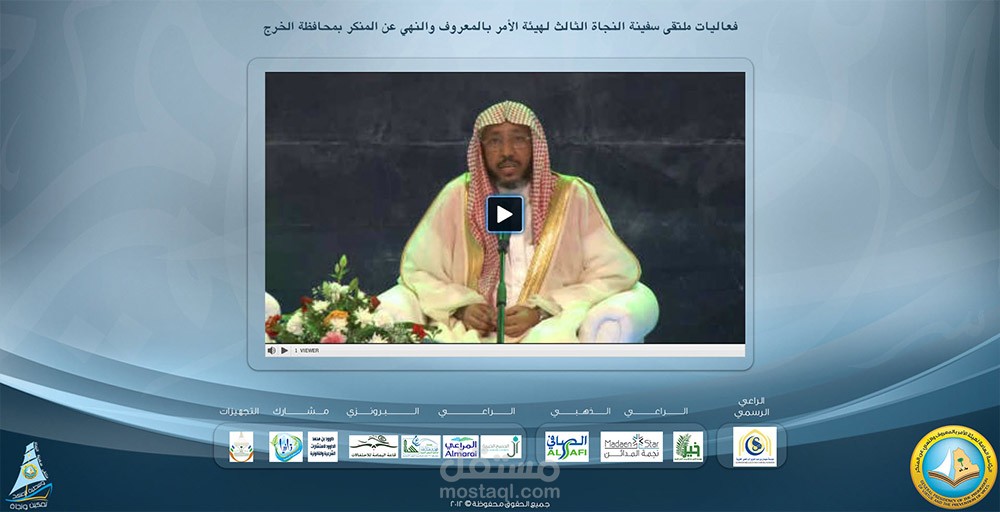The image size is (1000, 512).
Task: Open the Madaen Star sponsor logo
Action: click(631, 446)
